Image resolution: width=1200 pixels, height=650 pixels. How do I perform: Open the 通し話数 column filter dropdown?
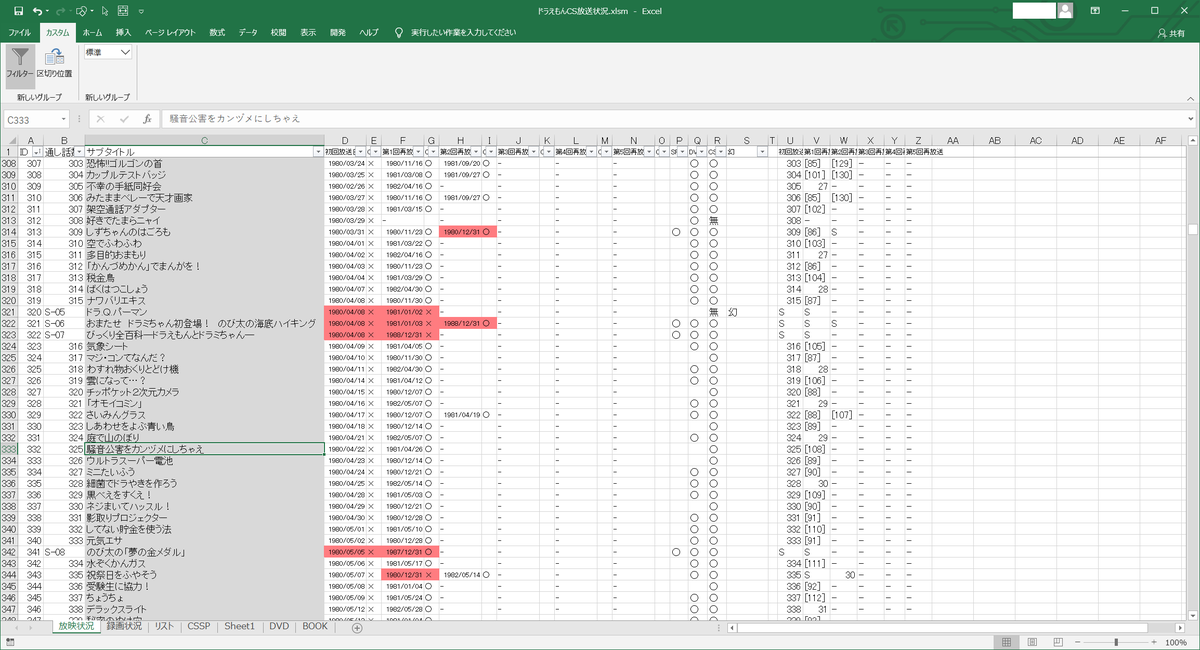tap(80, 152)
